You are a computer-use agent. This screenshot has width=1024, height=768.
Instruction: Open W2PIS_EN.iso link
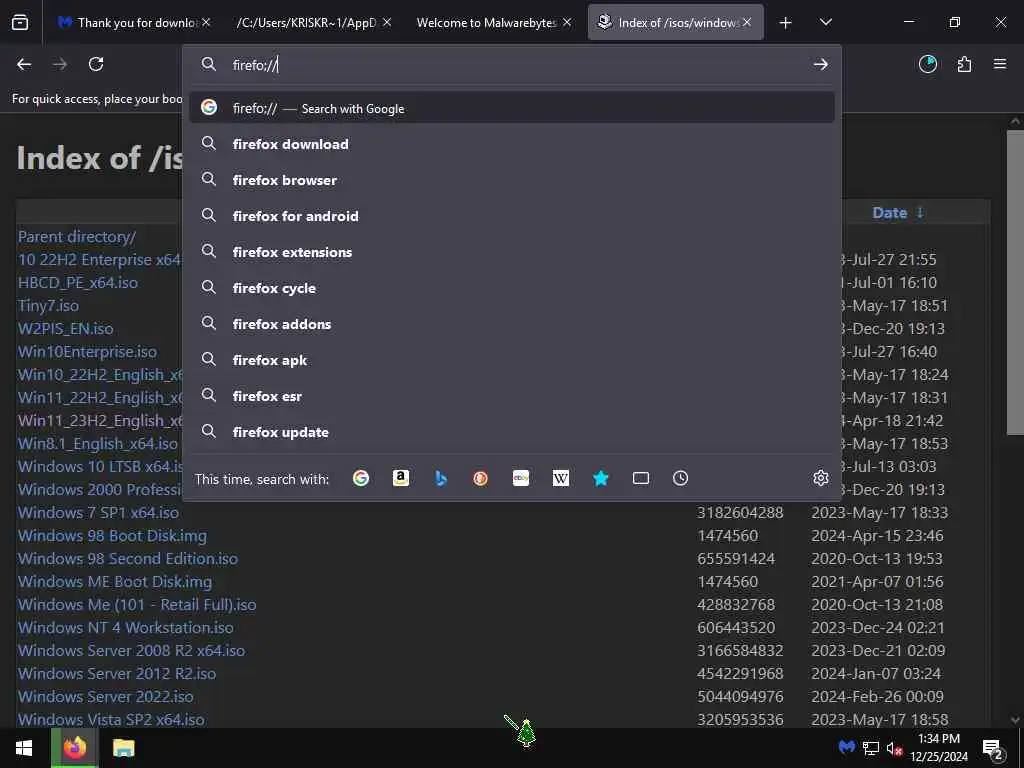(65, 328)
